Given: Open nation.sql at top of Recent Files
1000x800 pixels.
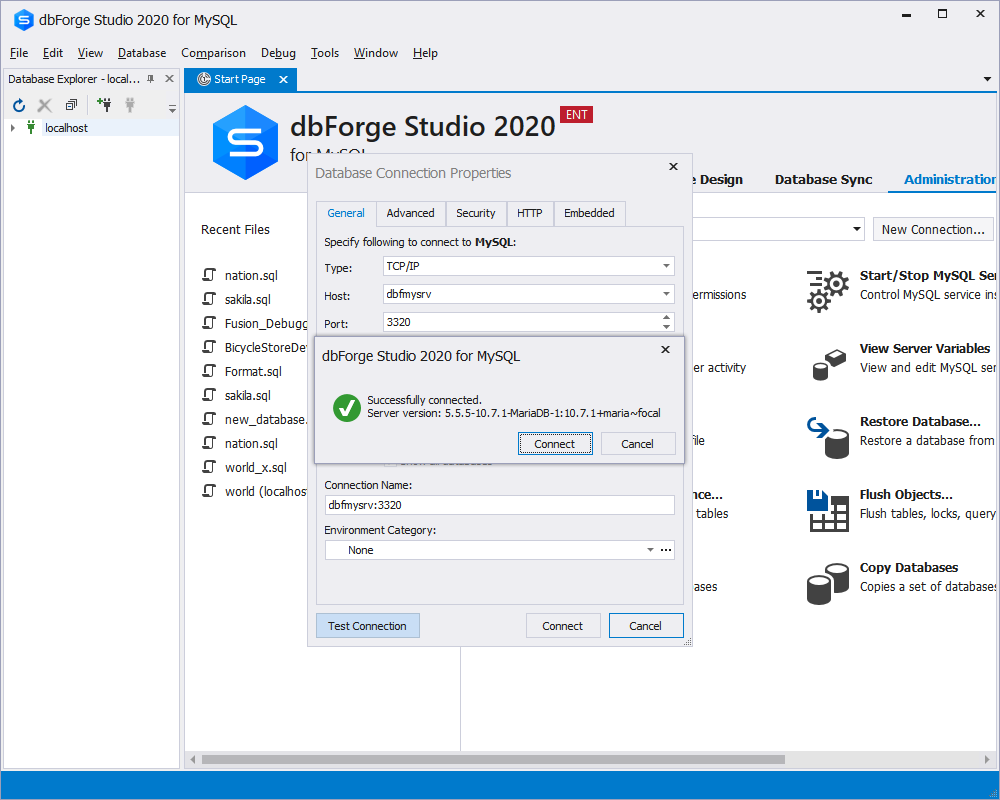Looking at the screenshot, I should coord(251,276).
